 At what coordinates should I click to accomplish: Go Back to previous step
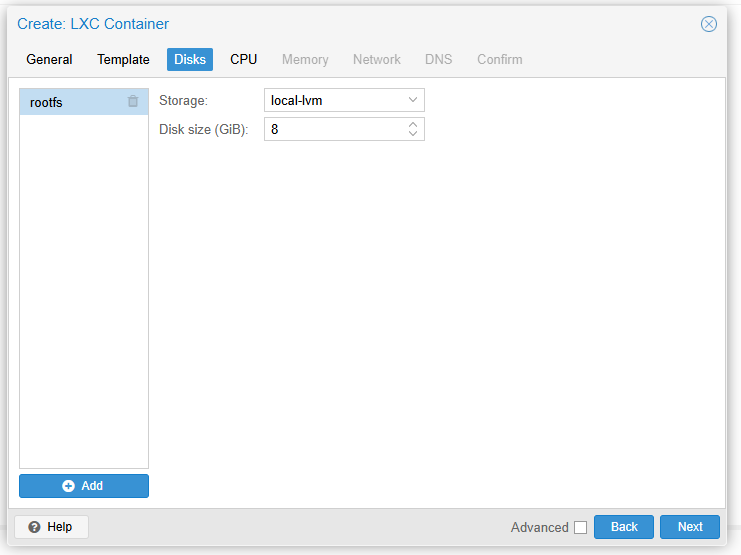[x=624, y=527]
